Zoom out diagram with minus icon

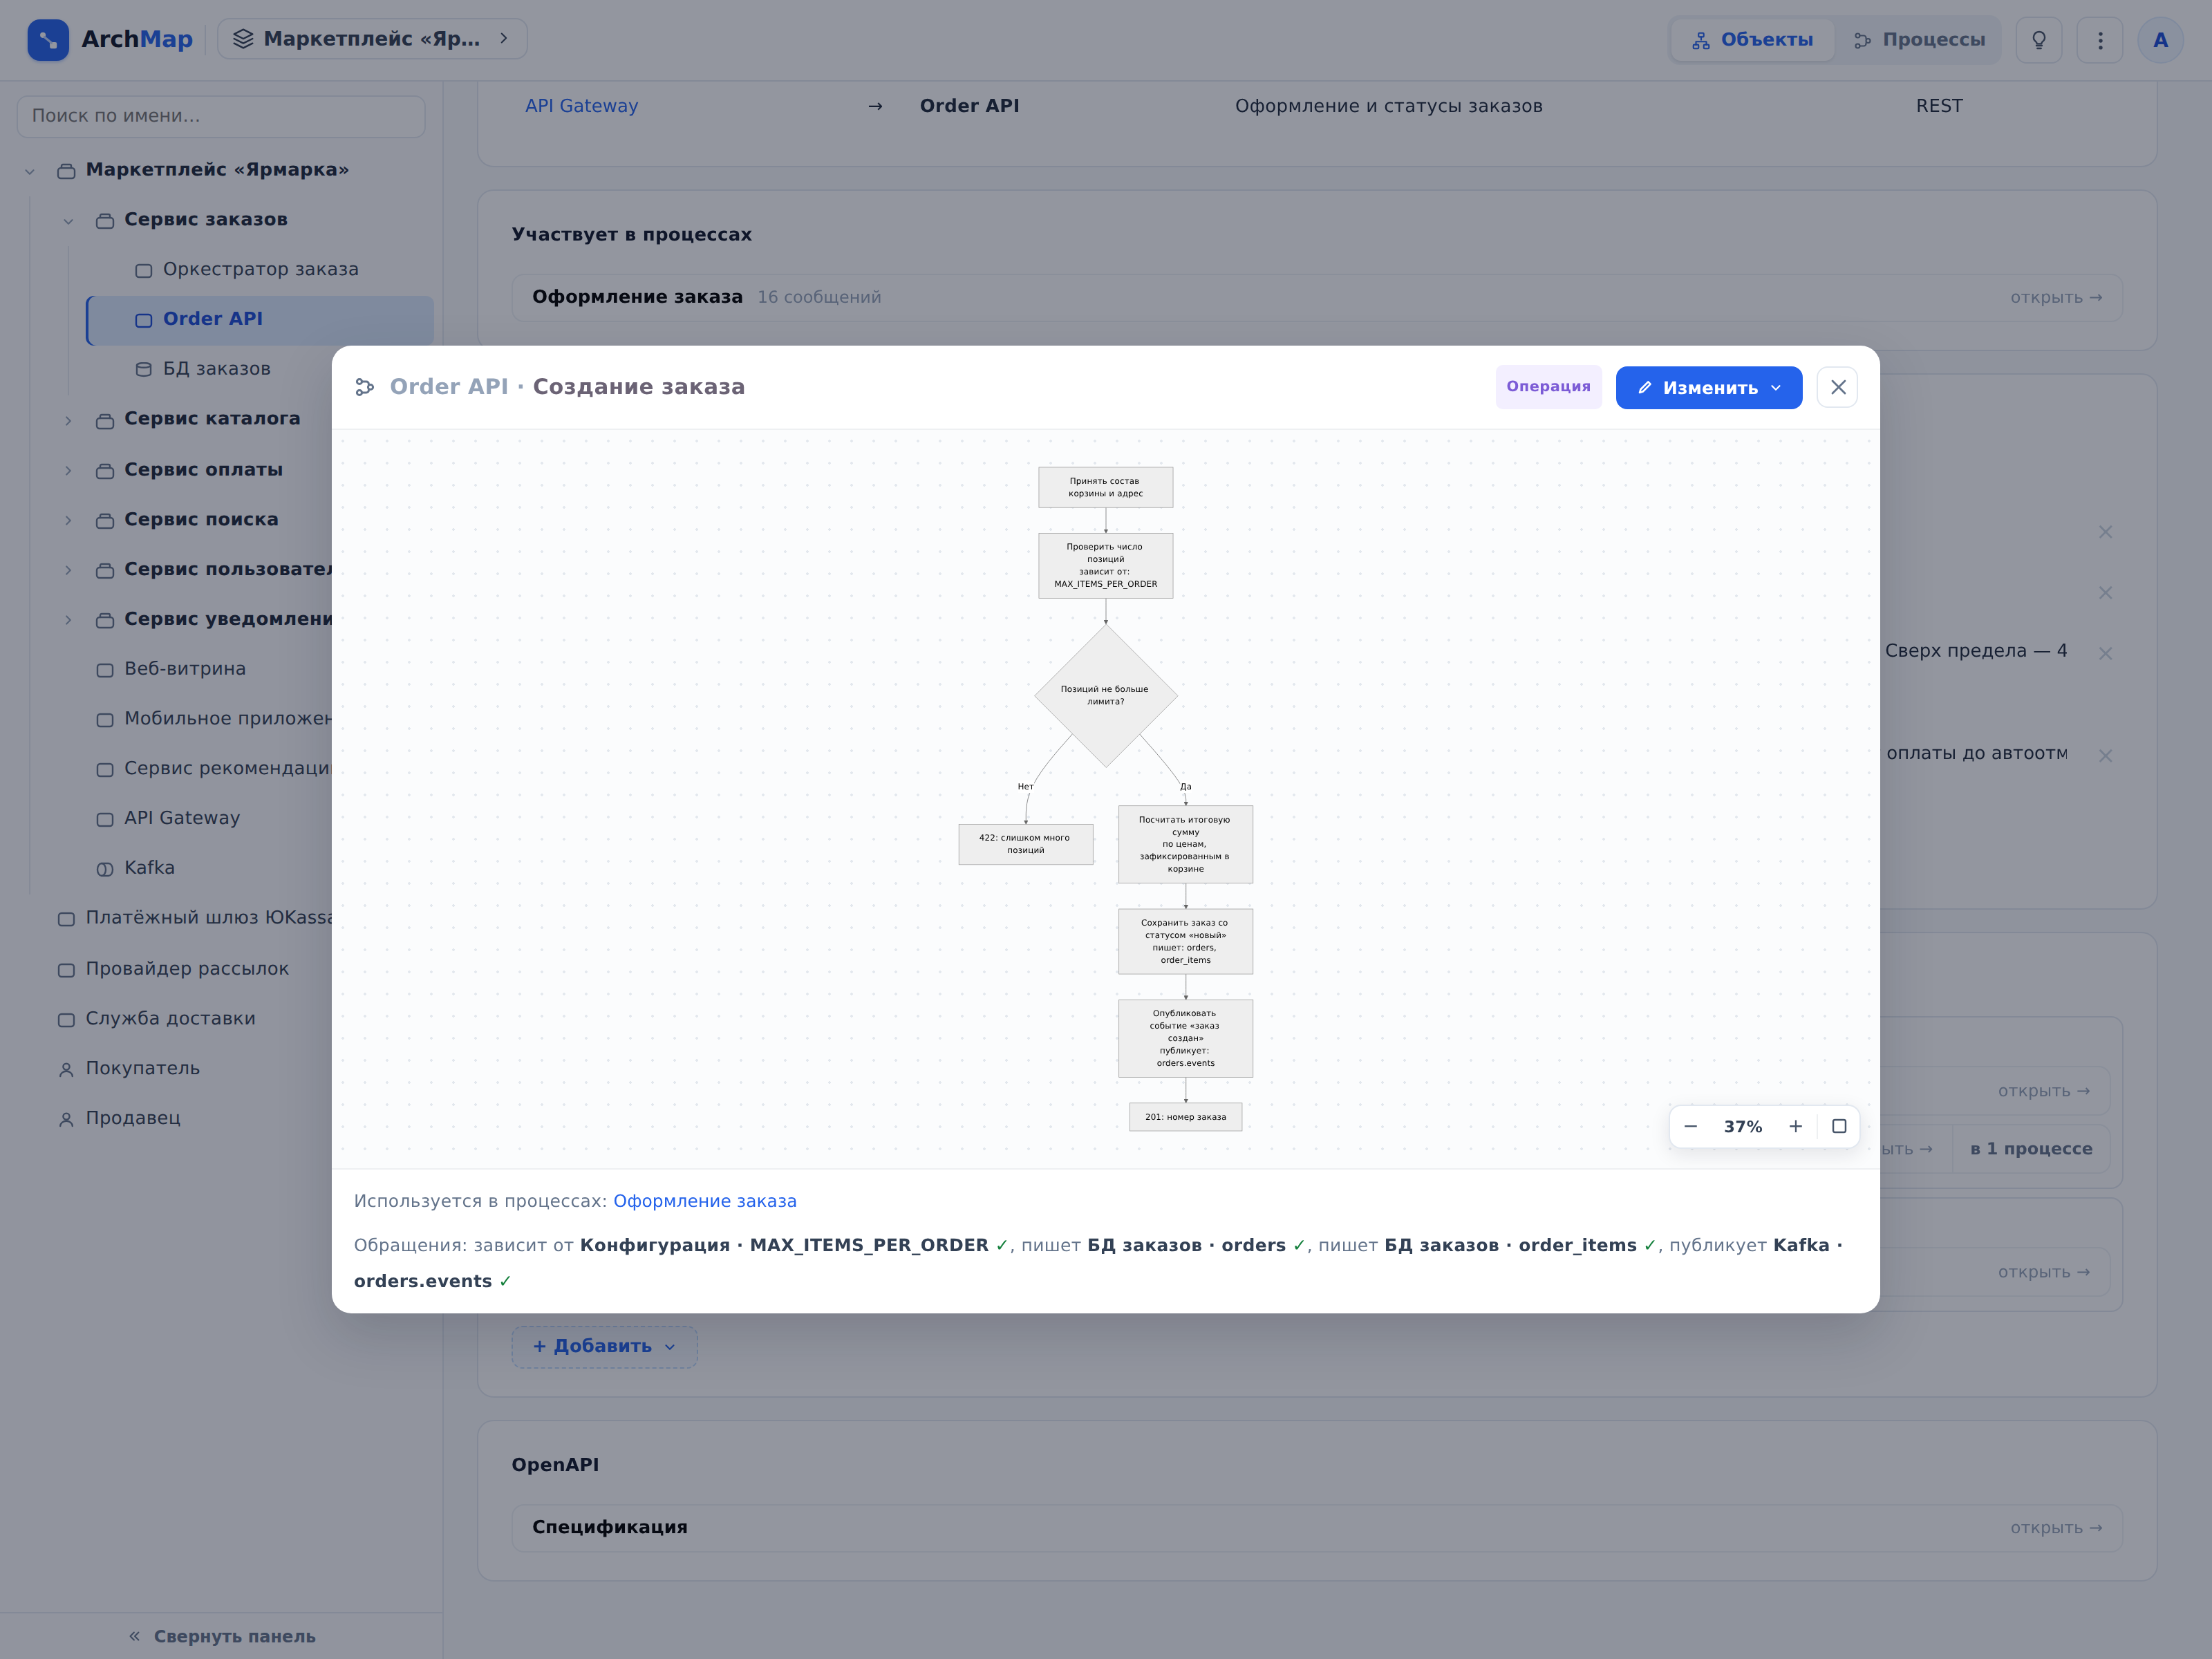(x=1691, y=1126)
